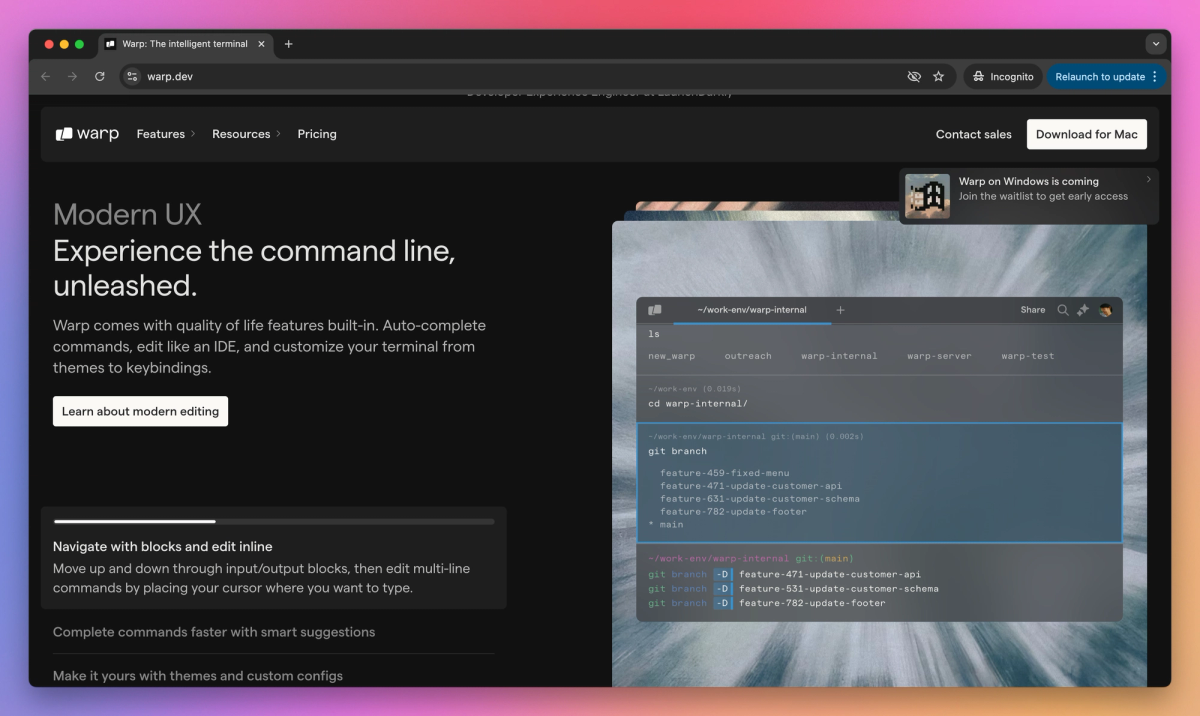The height and width of the screenshot is (716, 1200).
Task: Click warp-test in ls output
Action: tap(1028, 356)
